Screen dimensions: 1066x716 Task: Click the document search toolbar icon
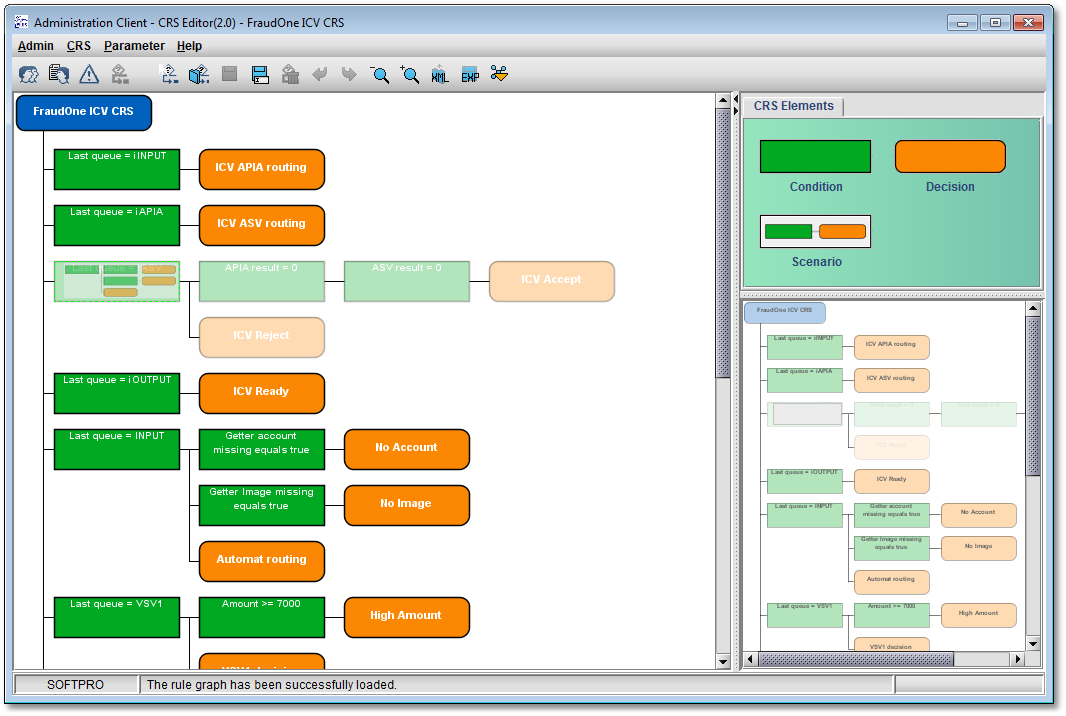59,74
